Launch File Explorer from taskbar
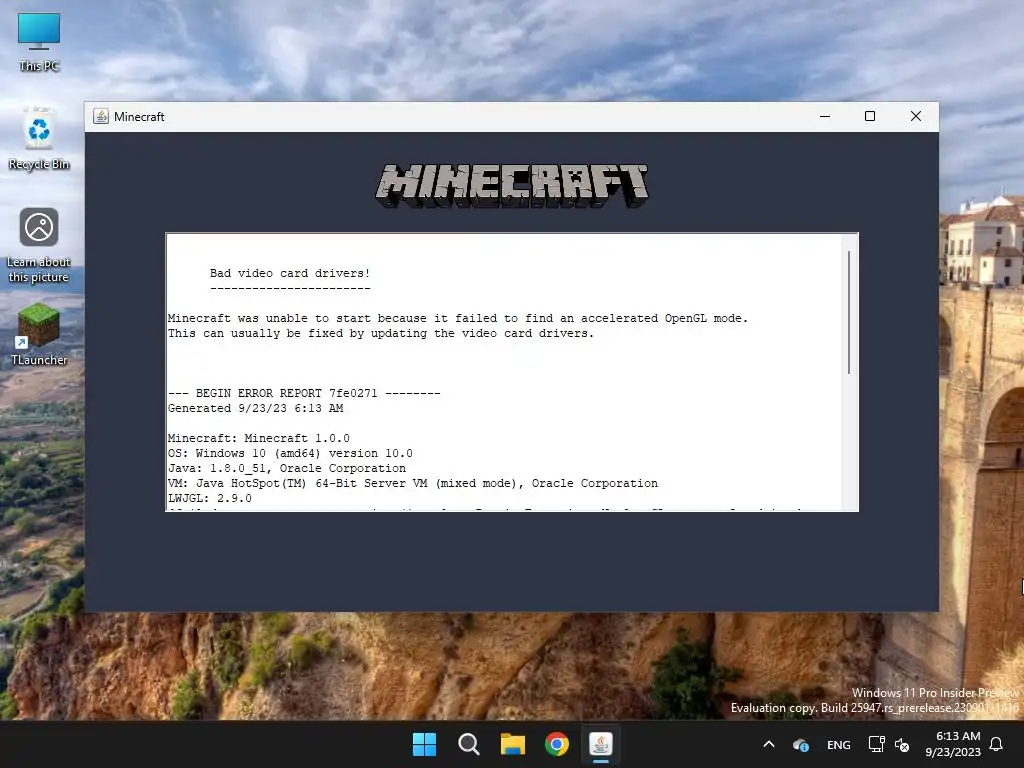 pyautogui.click(x=513, y=744)
